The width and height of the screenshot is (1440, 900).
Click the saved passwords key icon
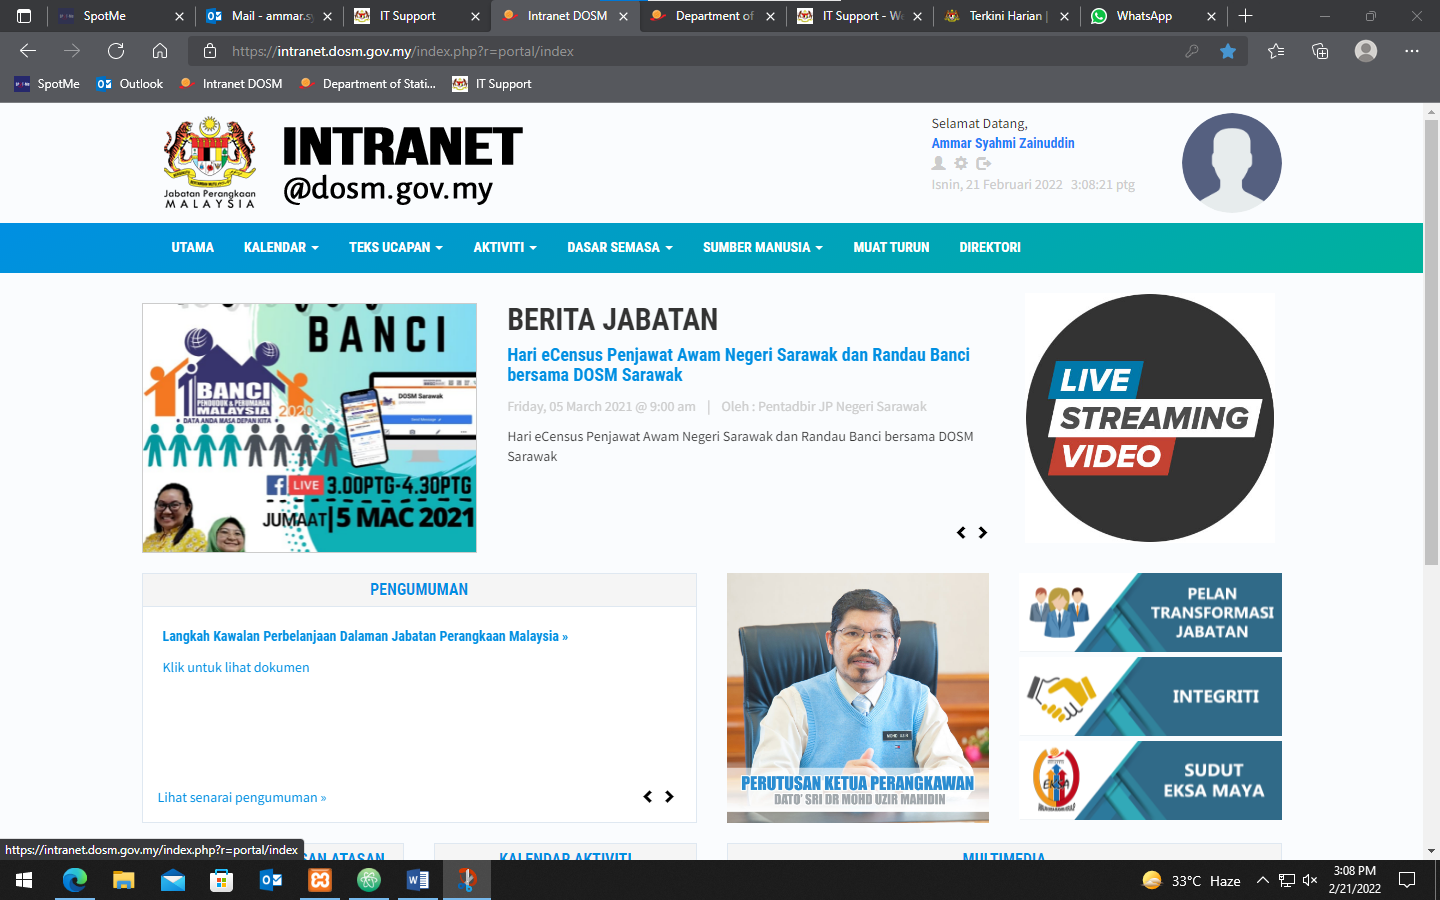(1191, 51)
